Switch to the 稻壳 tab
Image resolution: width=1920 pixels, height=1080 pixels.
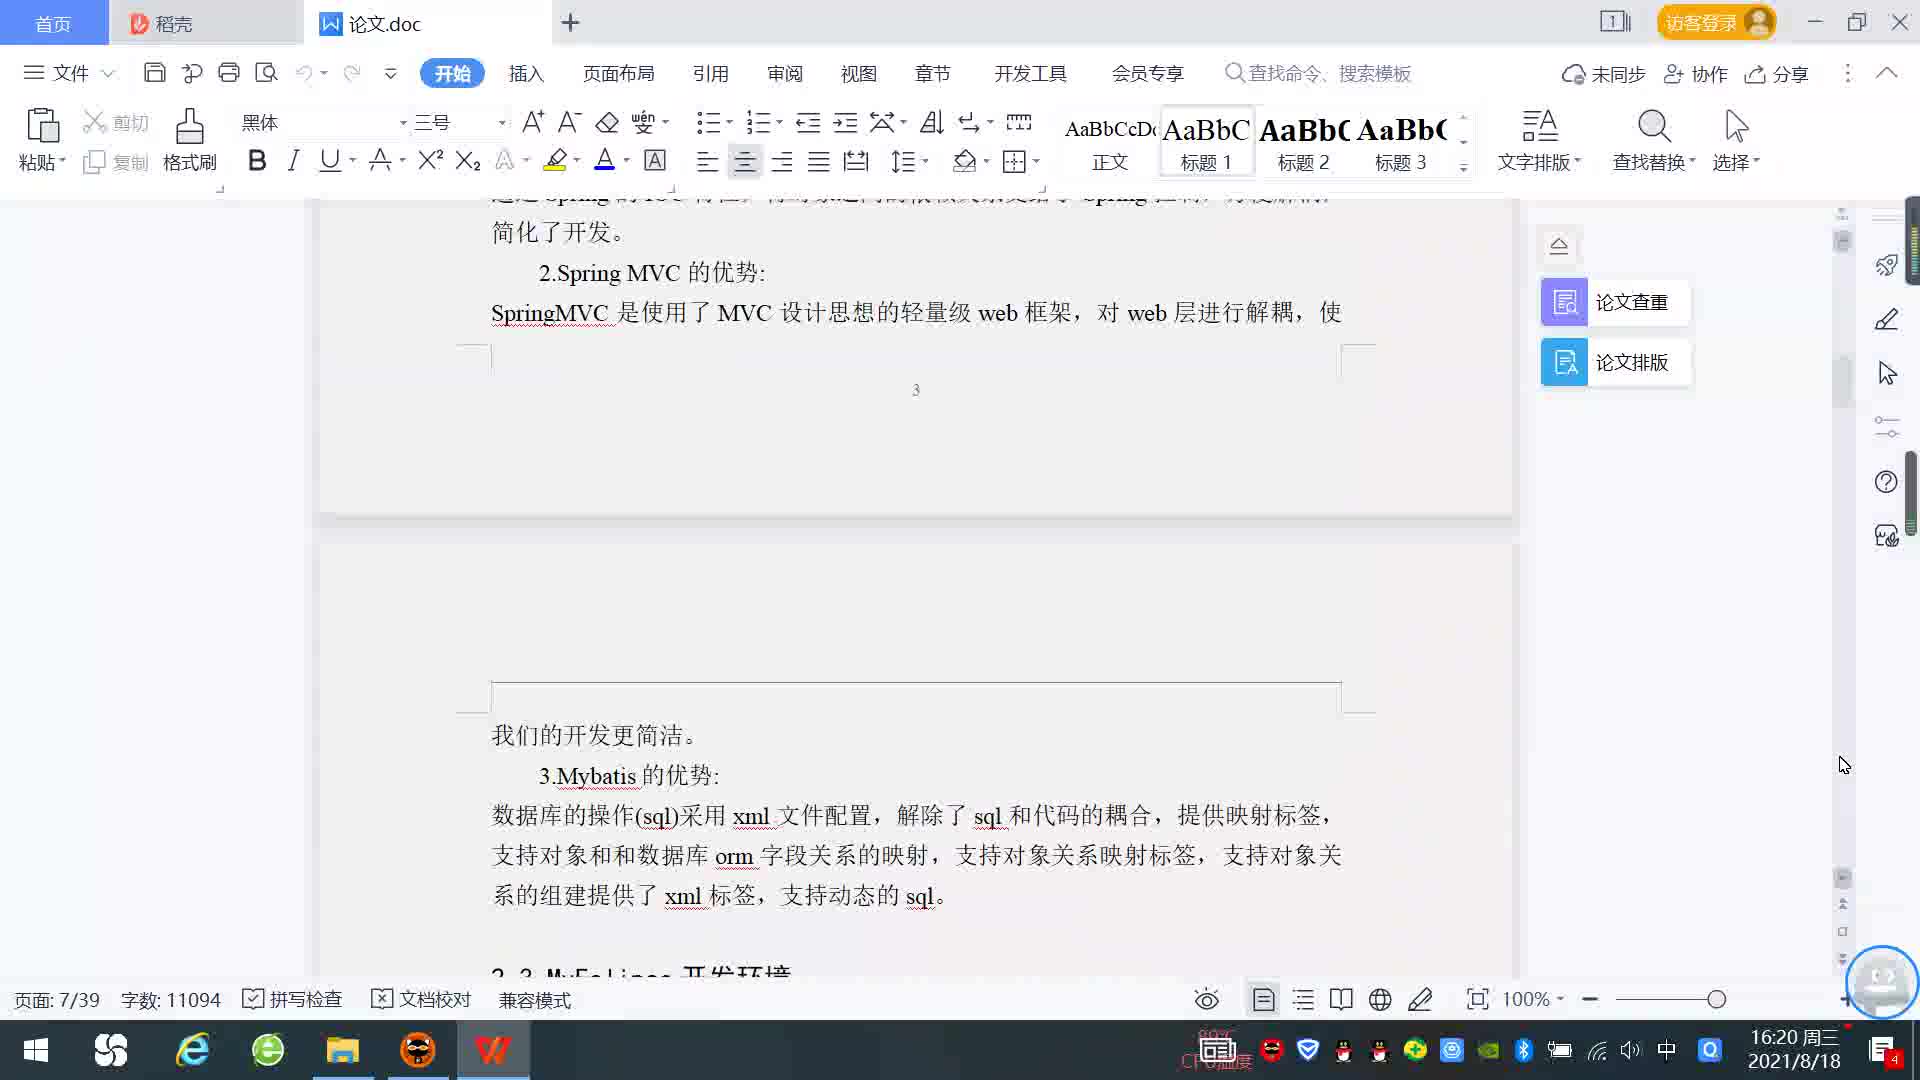point(206,23)
